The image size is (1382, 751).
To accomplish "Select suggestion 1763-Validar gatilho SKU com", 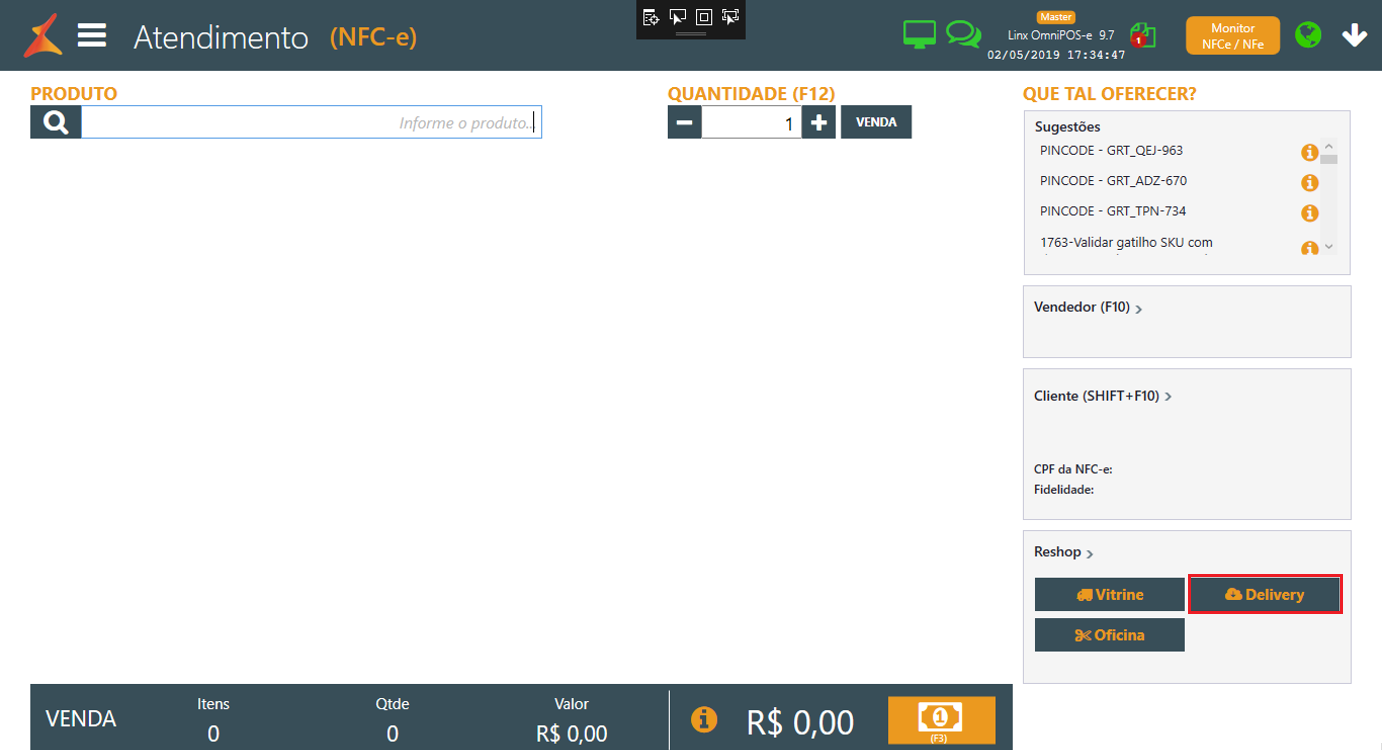I will 1126,242.
